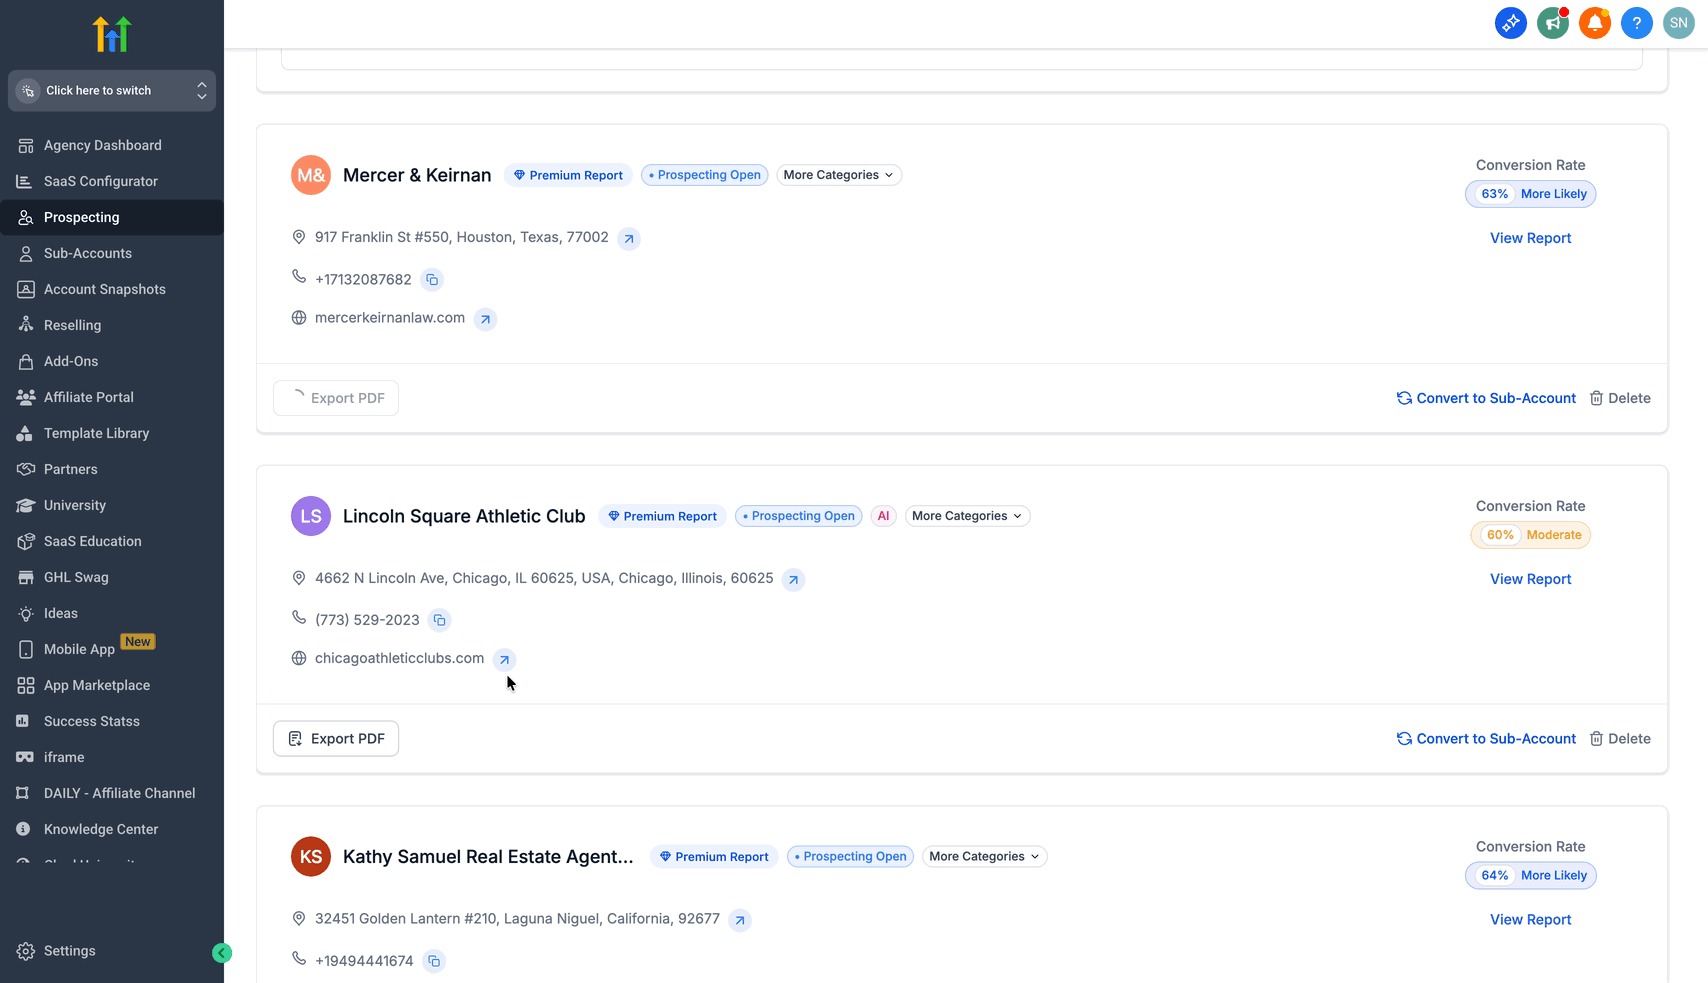Viewport: 1708px width, 983px height.
Task: Open Success Statss in sidebar
Action: (x=112, y=721)
